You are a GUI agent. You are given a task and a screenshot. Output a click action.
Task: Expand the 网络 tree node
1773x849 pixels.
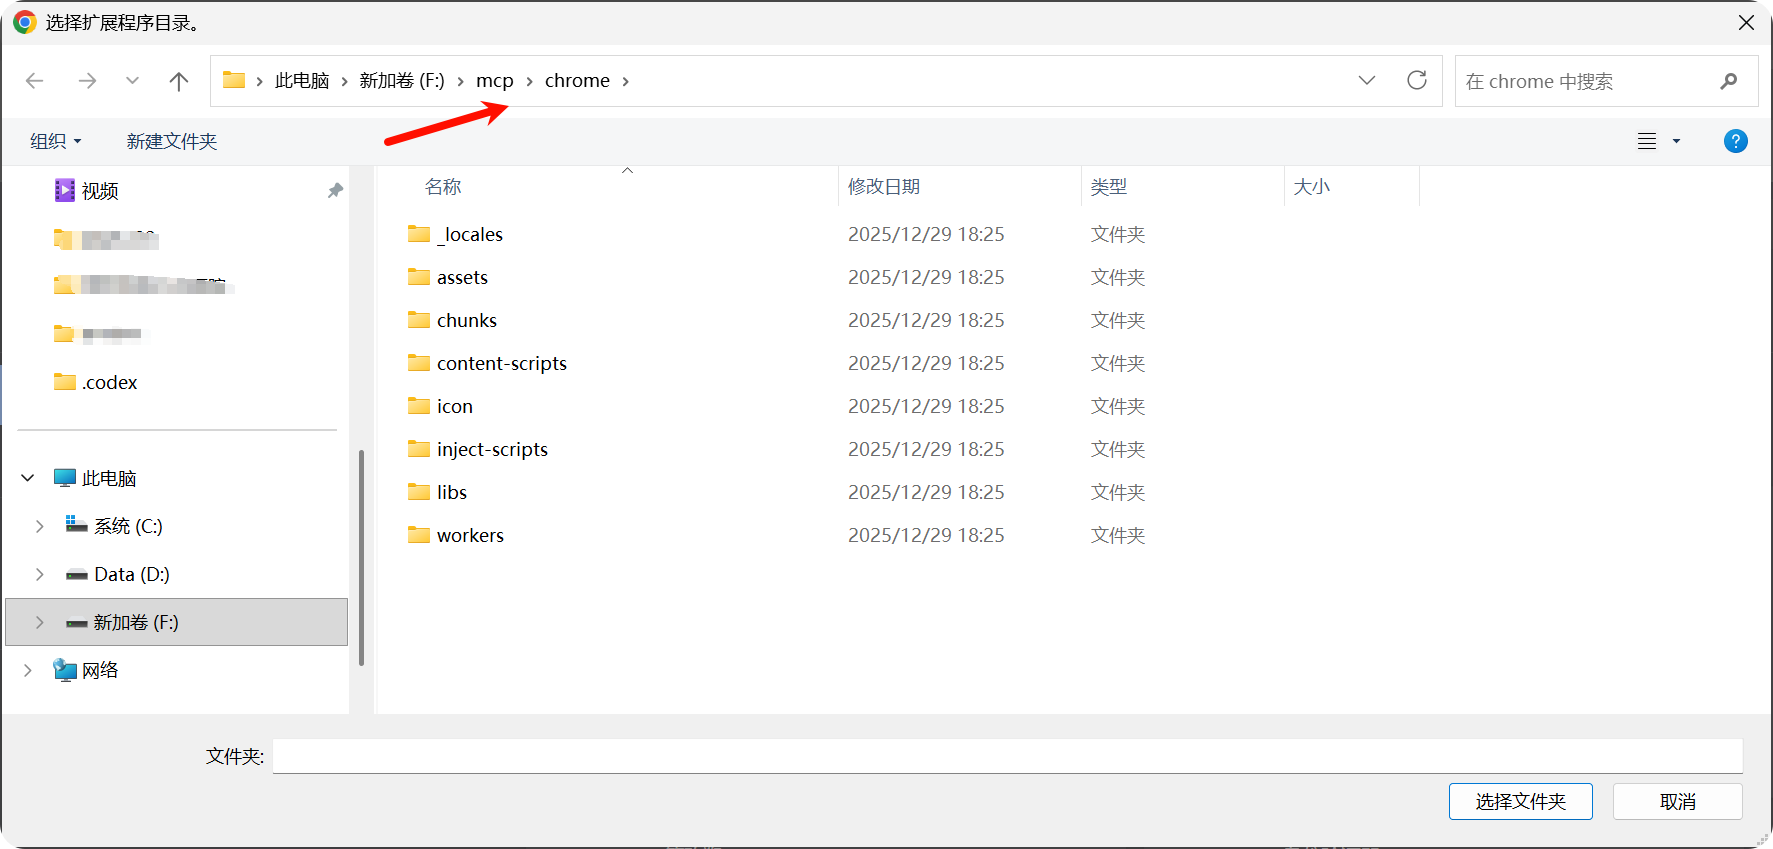coord(28,670)
